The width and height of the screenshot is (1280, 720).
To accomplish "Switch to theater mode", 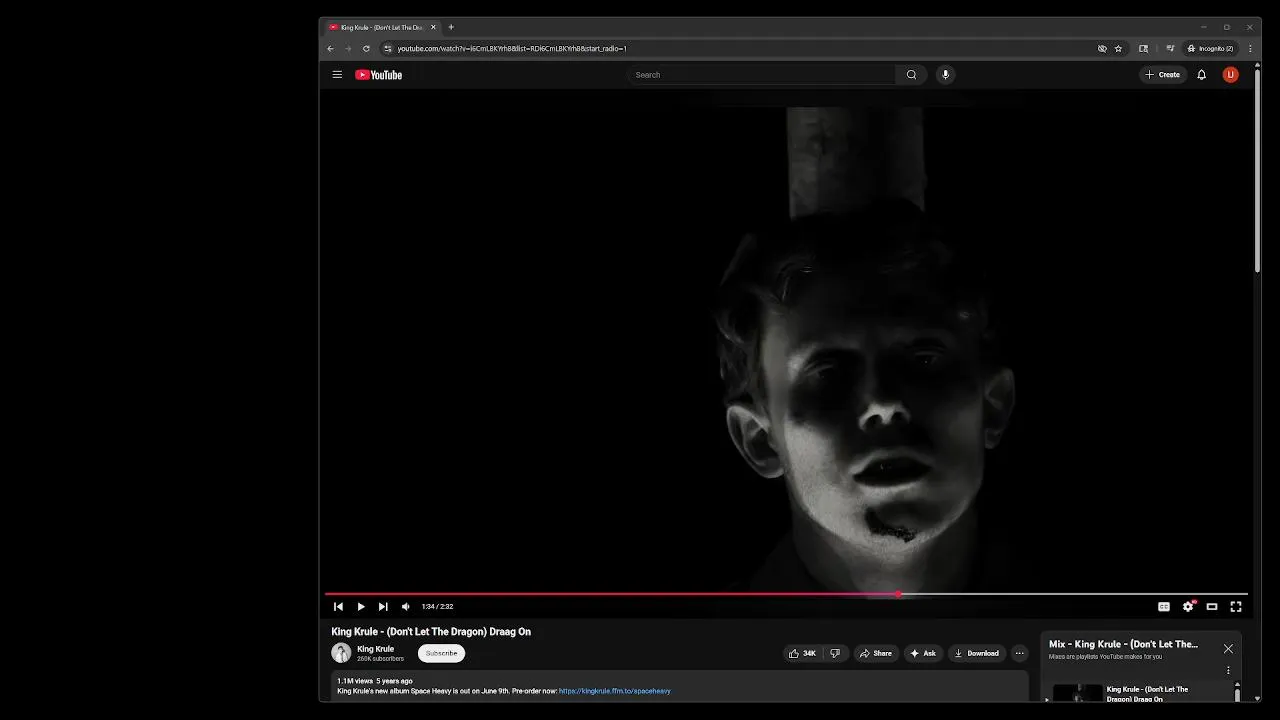I will (x=1212, y=607).
